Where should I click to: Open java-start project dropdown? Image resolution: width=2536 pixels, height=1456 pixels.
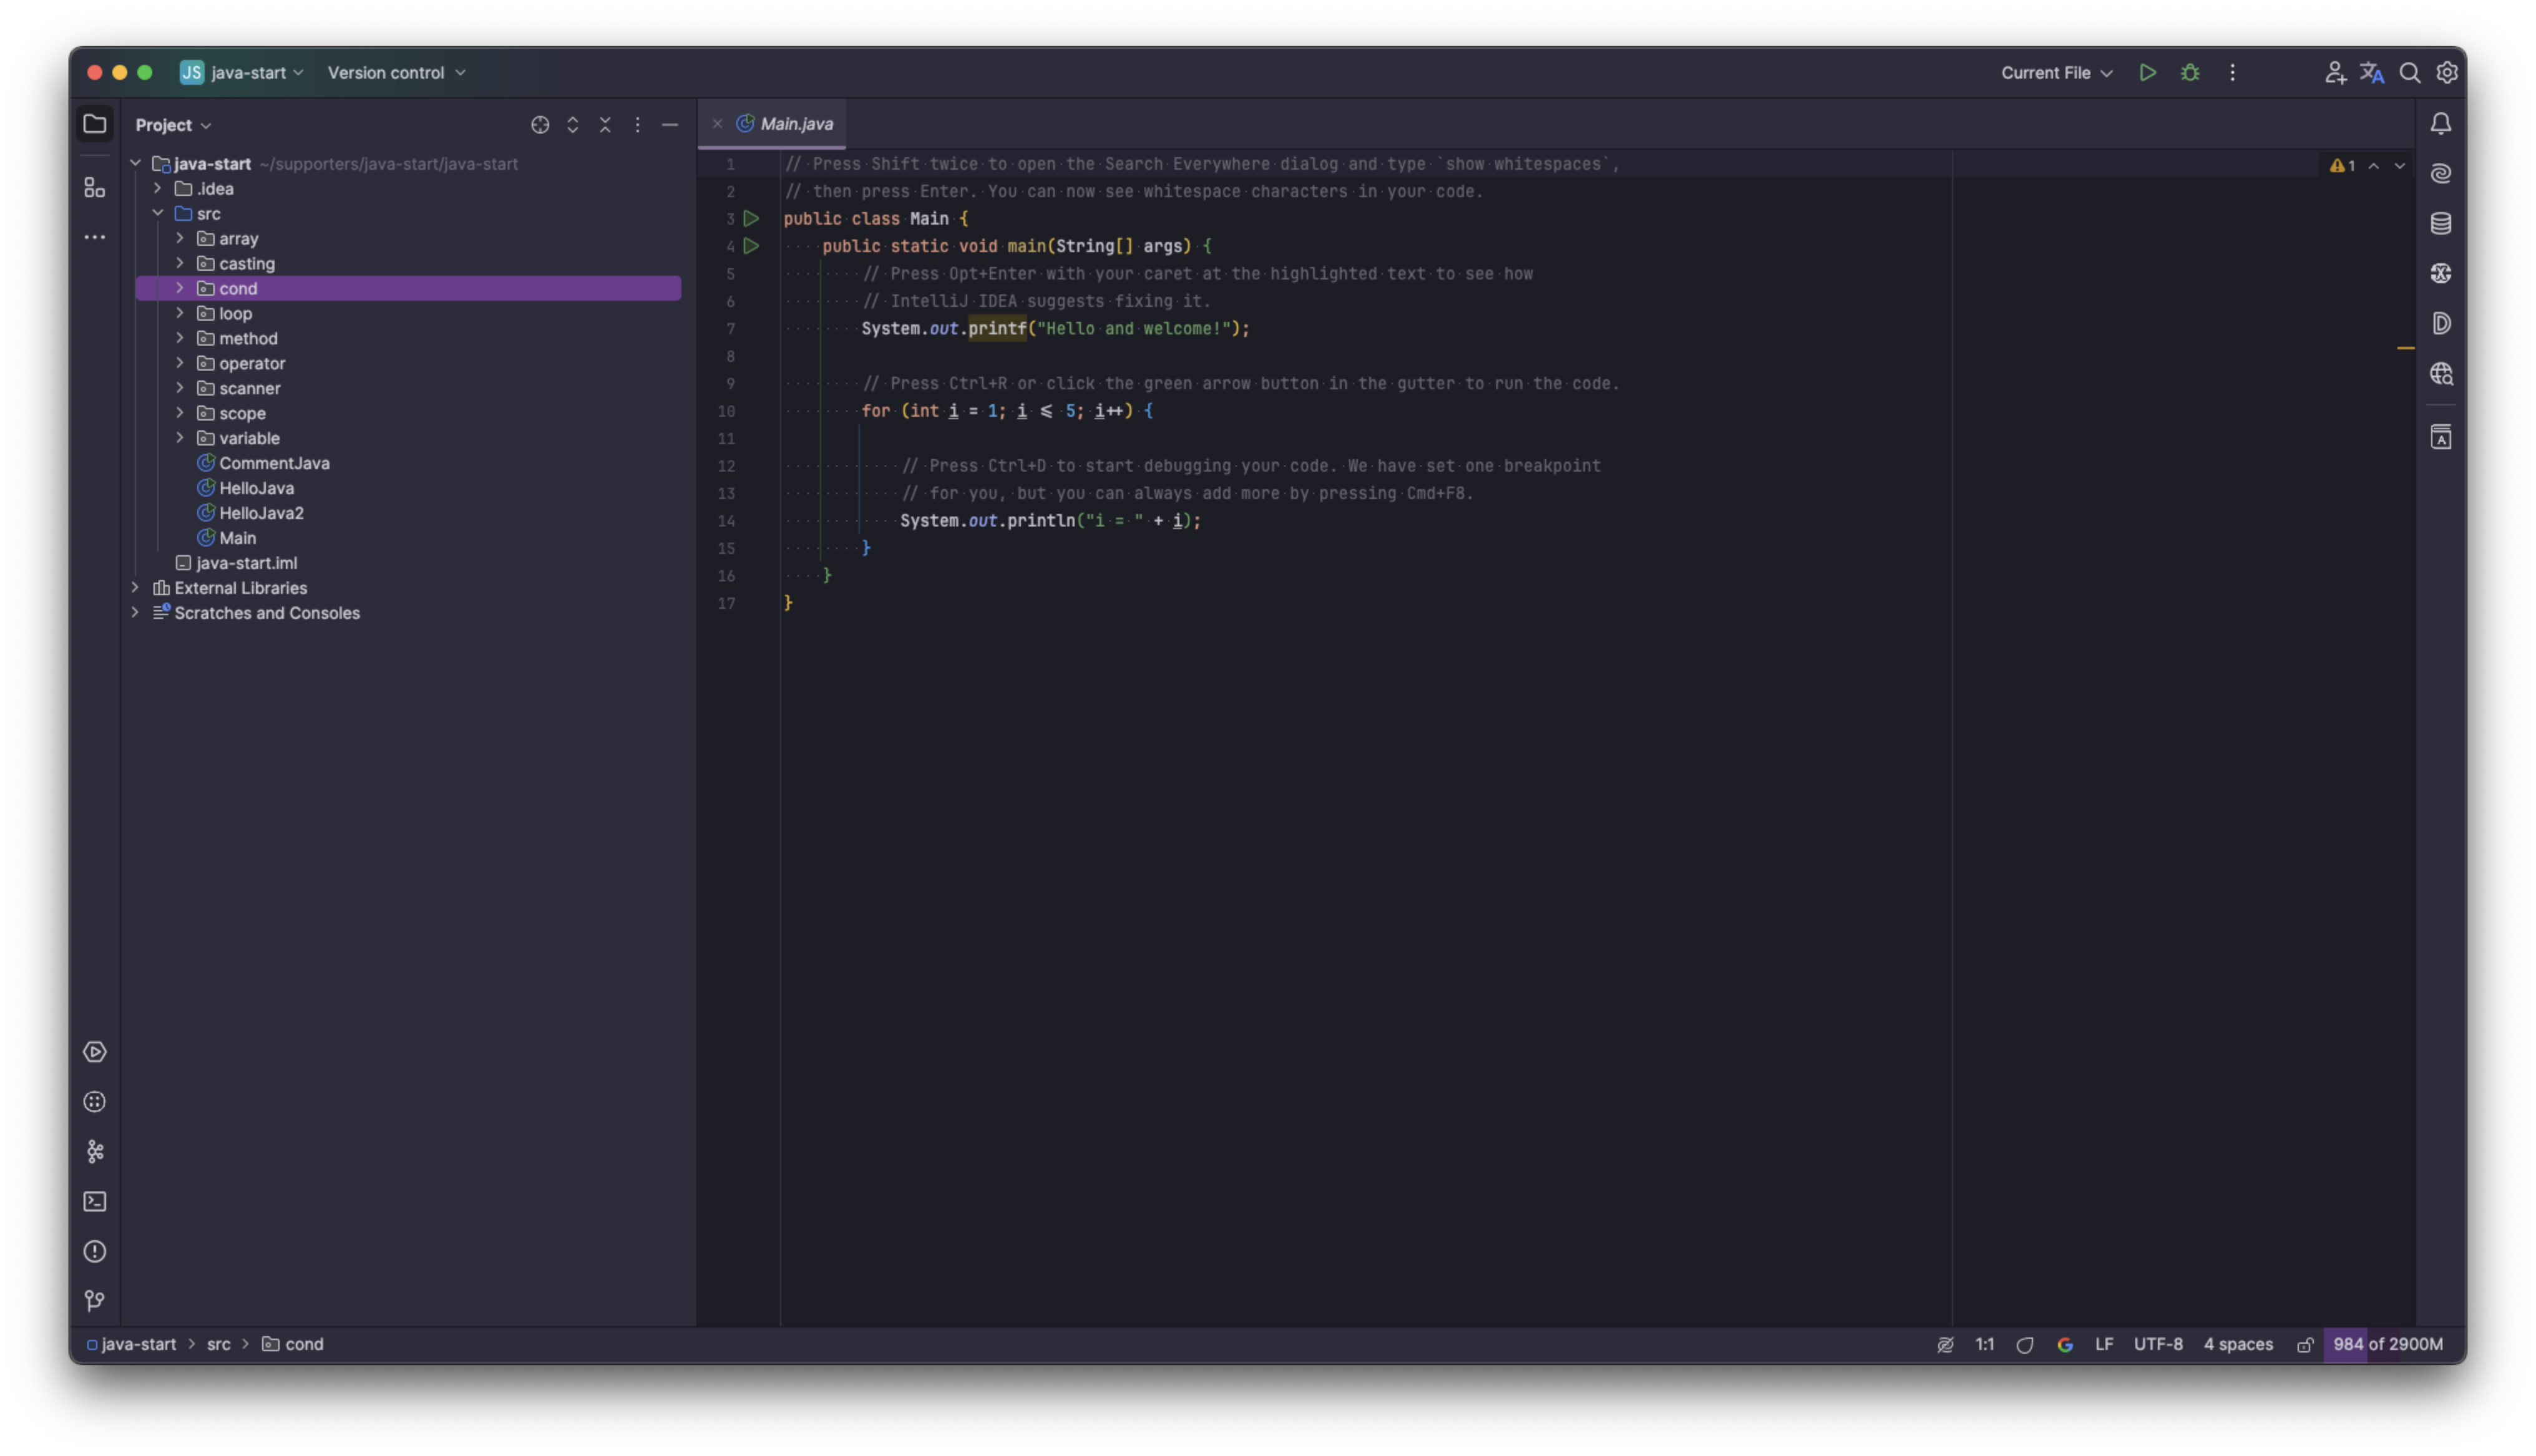(242, 72)
